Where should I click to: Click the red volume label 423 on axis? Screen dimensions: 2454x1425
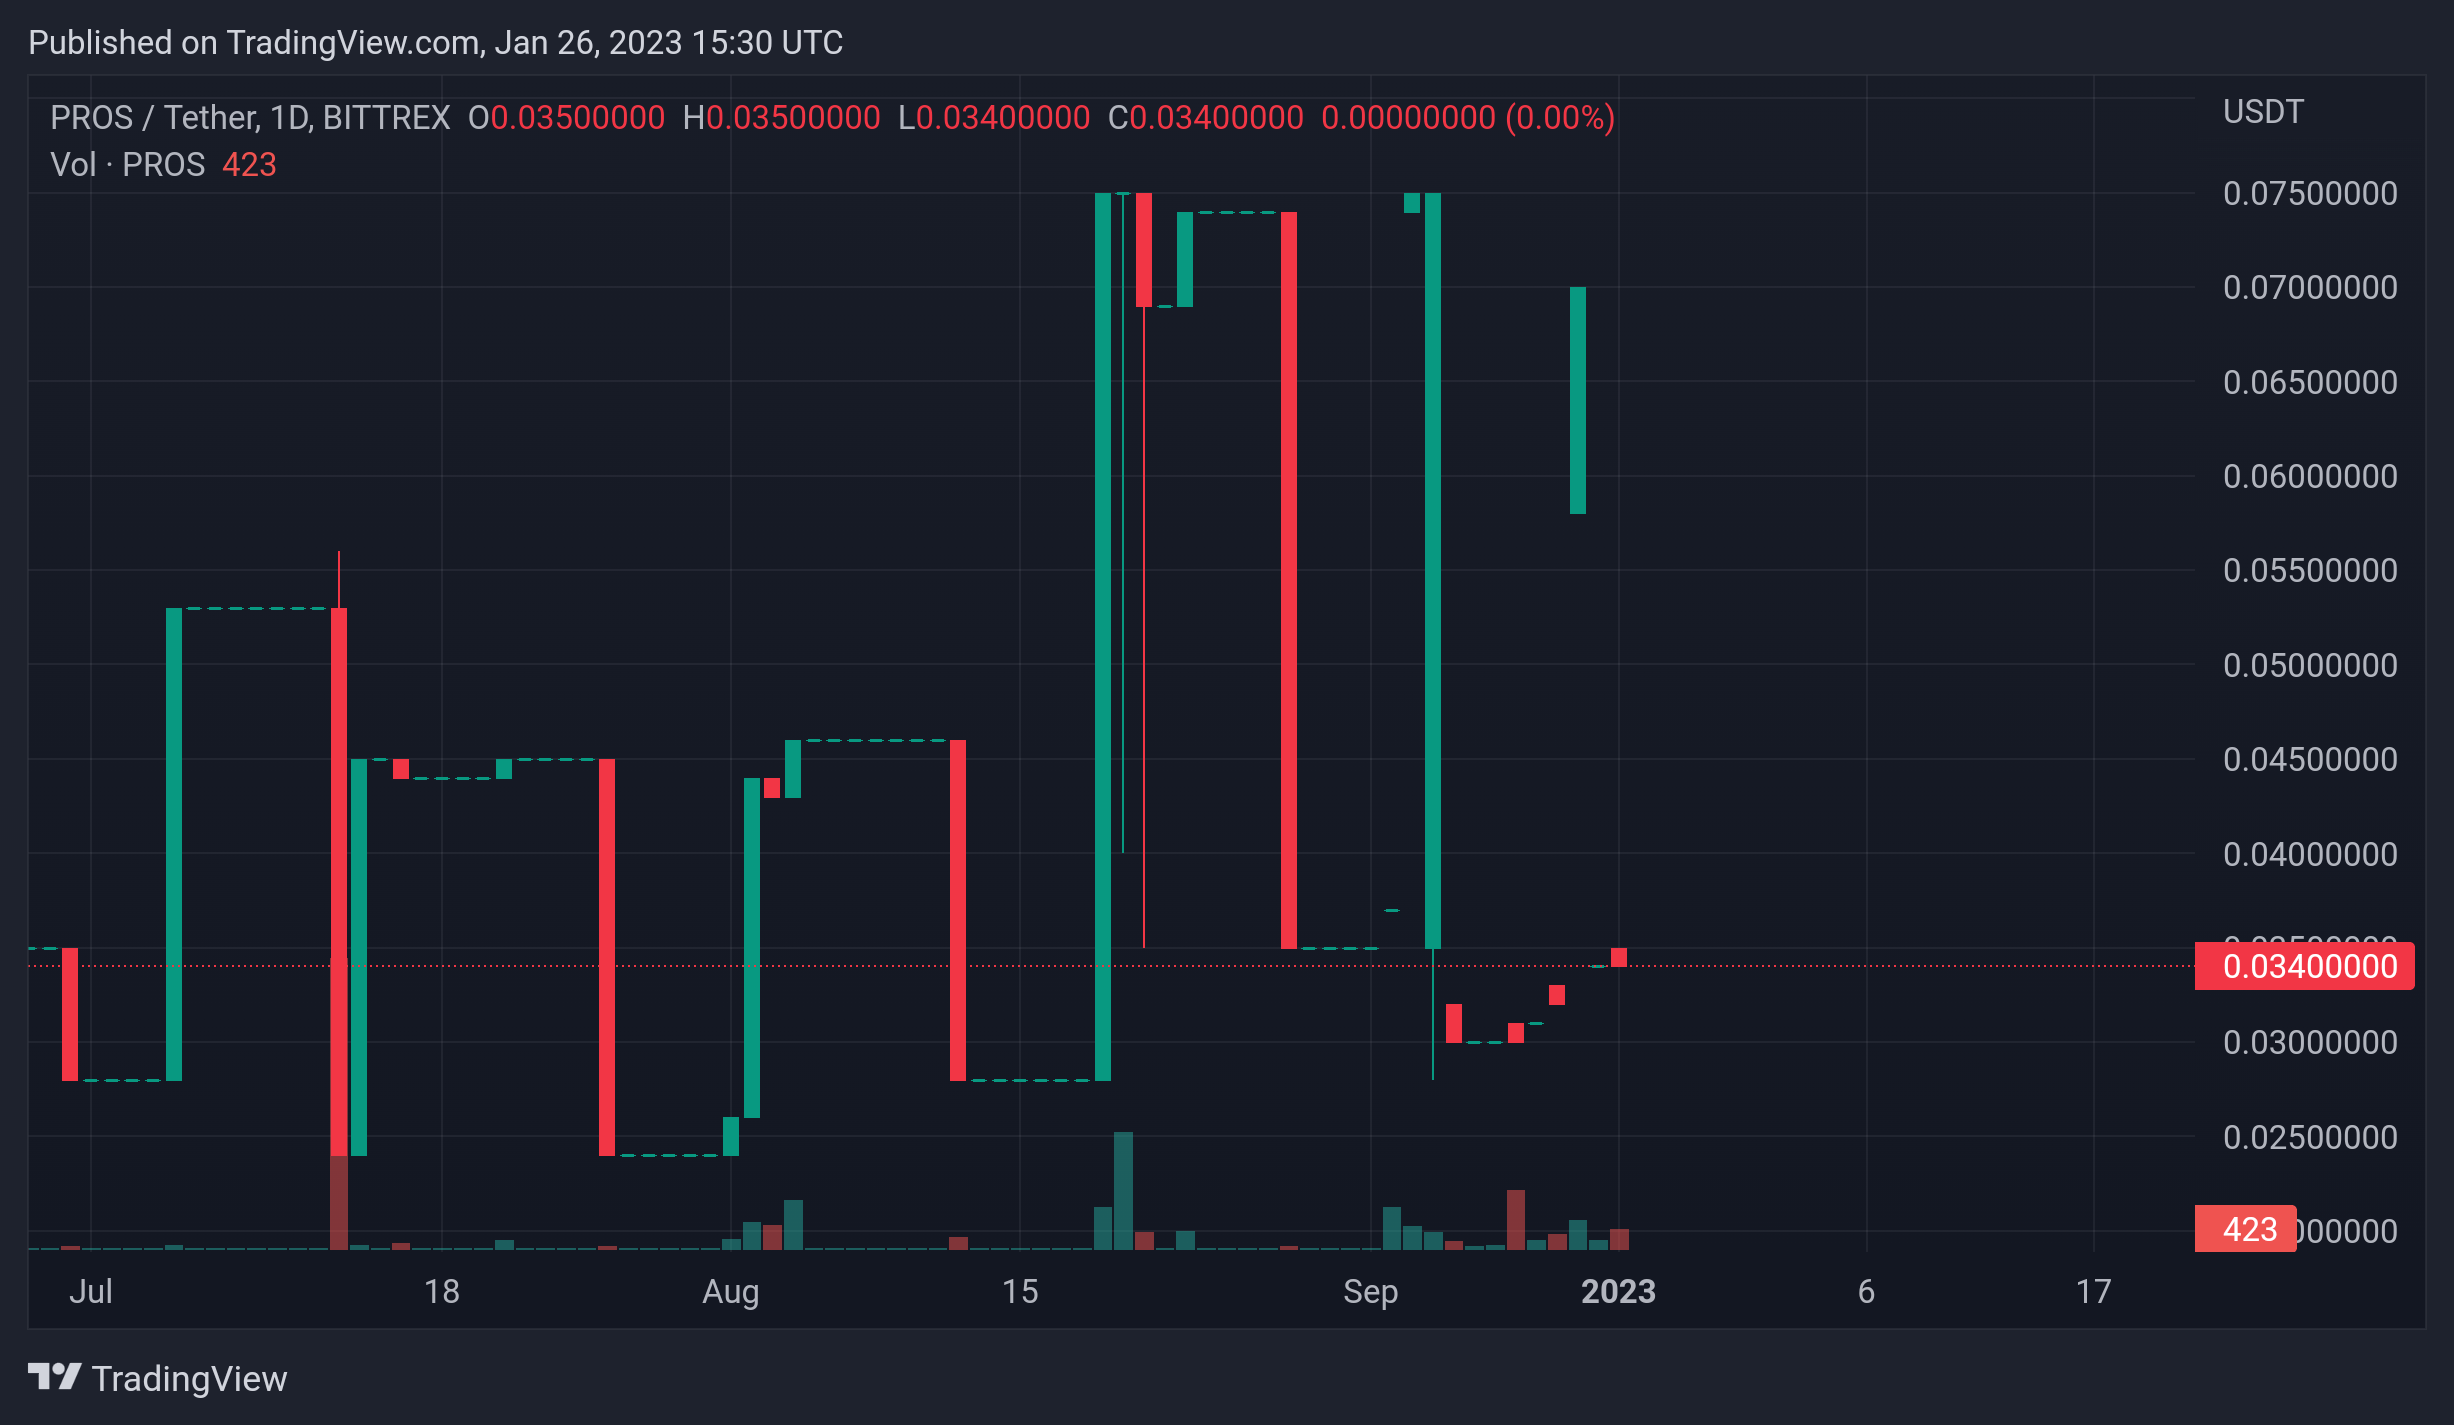2245,1229
